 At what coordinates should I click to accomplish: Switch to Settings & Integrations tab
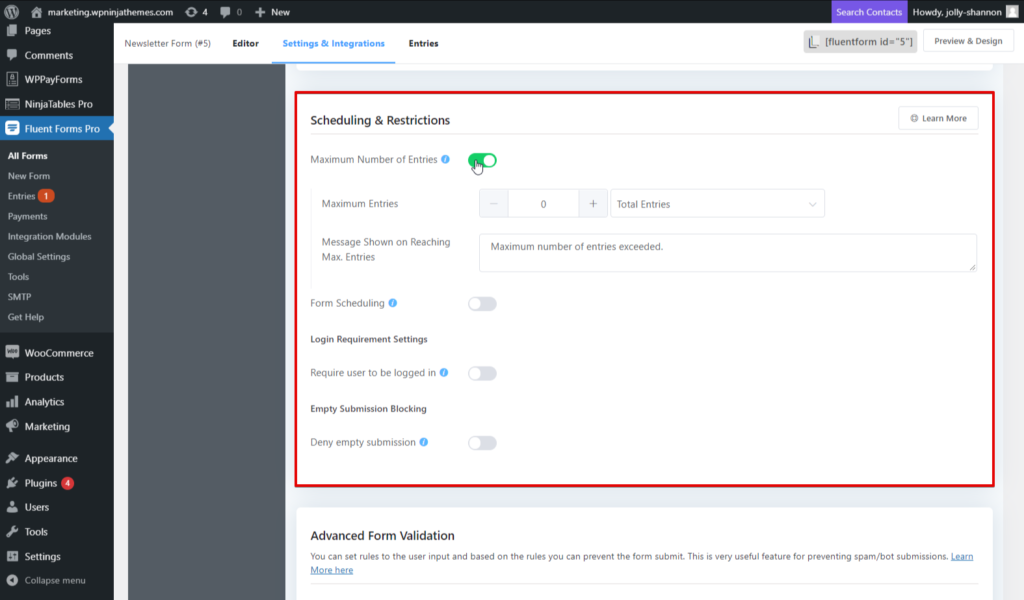[334, 43]
